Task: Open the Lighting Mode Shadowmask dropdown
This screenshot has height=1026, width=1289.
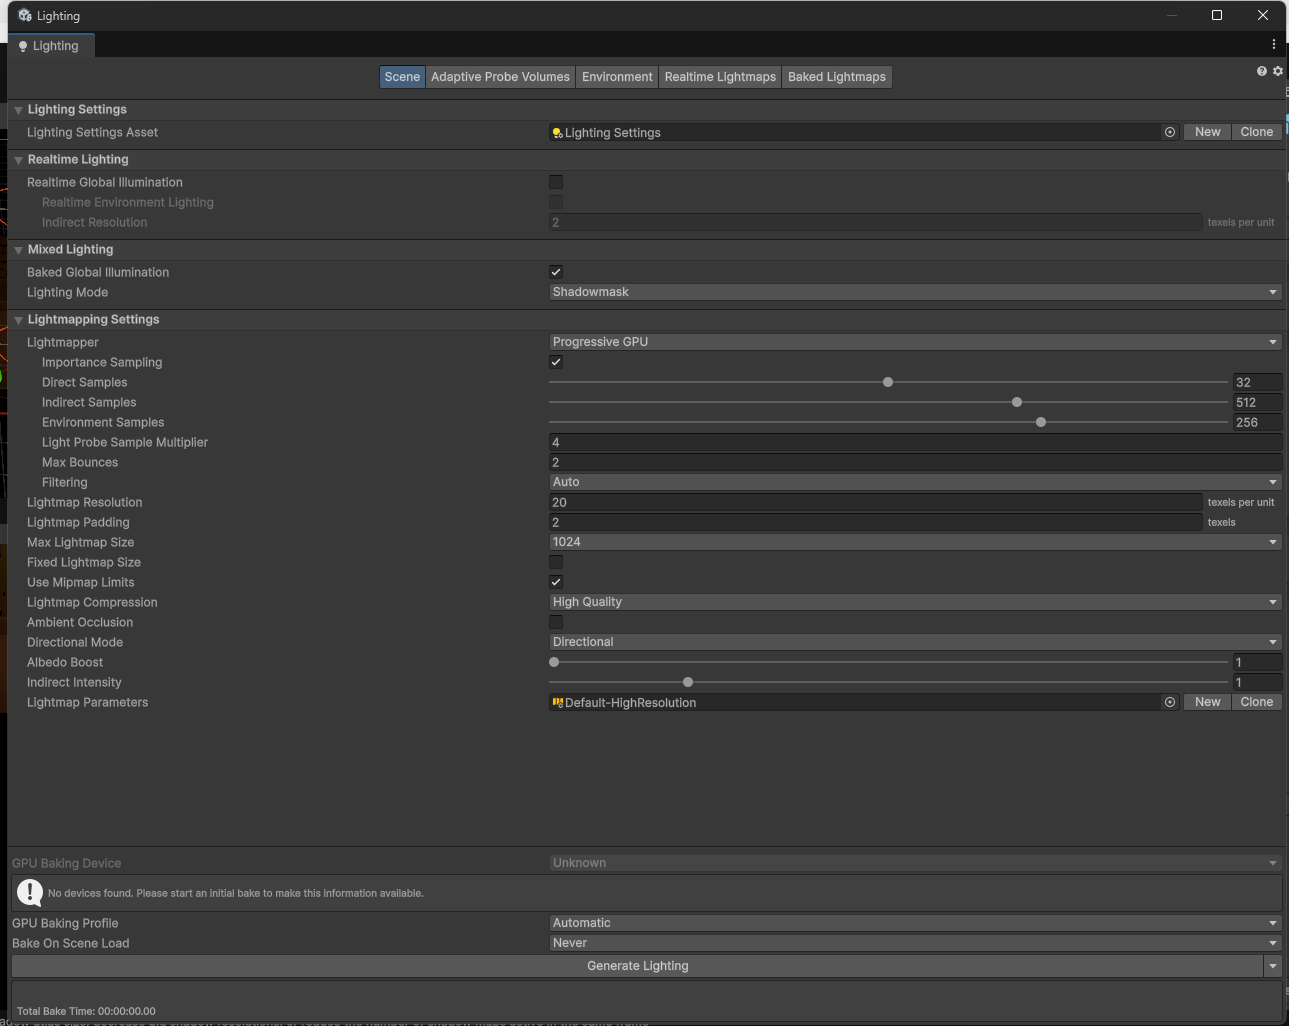Action: [x=913, y=291]
